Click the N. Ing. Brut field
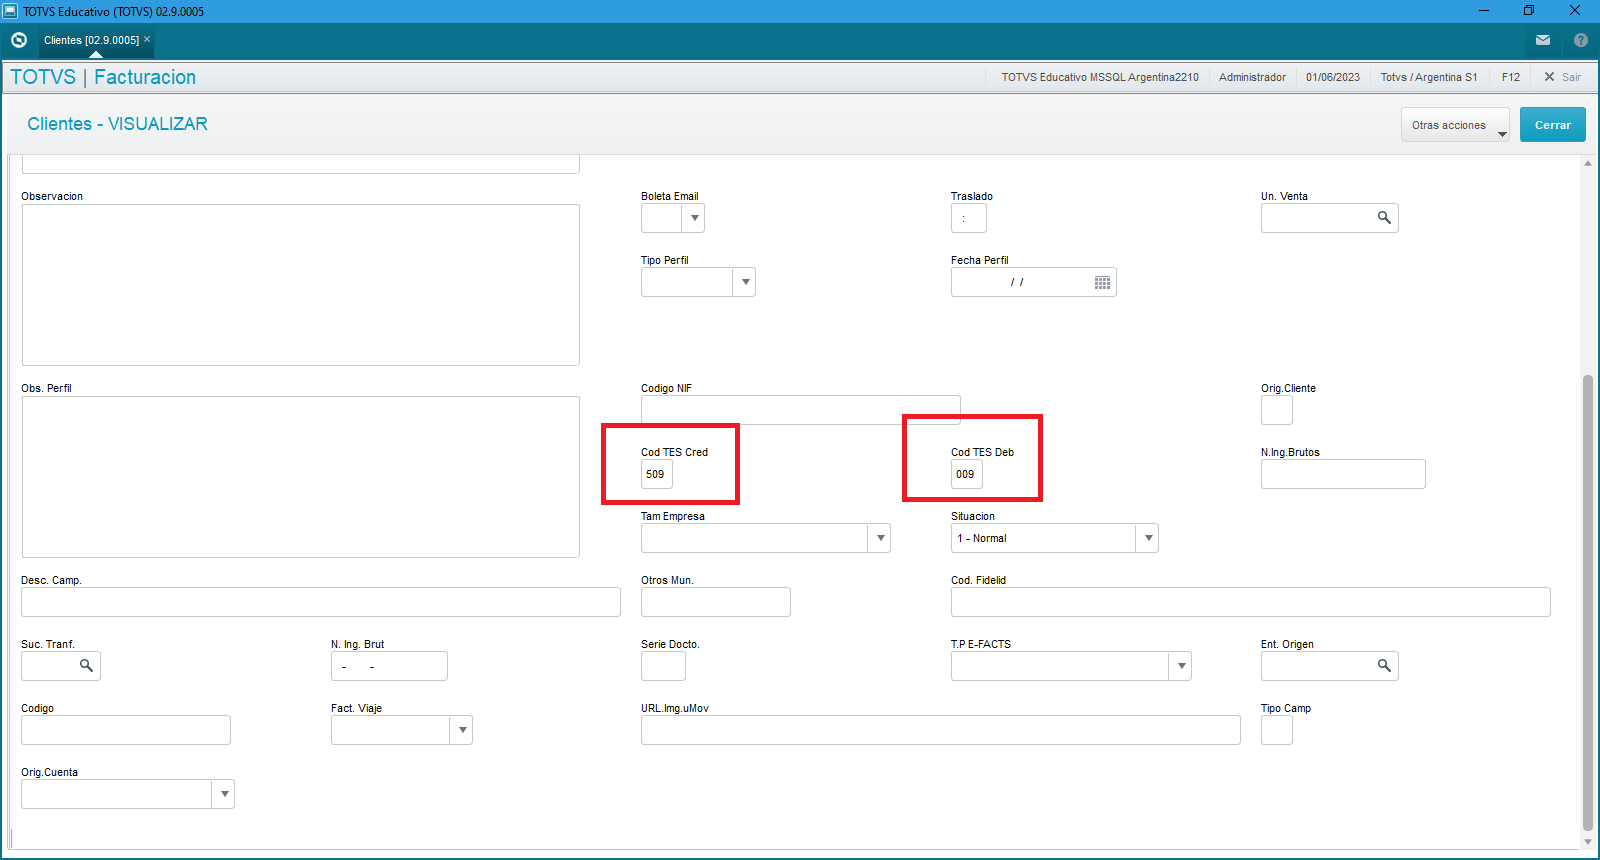Screen dimensions: 1600x860 389,666
